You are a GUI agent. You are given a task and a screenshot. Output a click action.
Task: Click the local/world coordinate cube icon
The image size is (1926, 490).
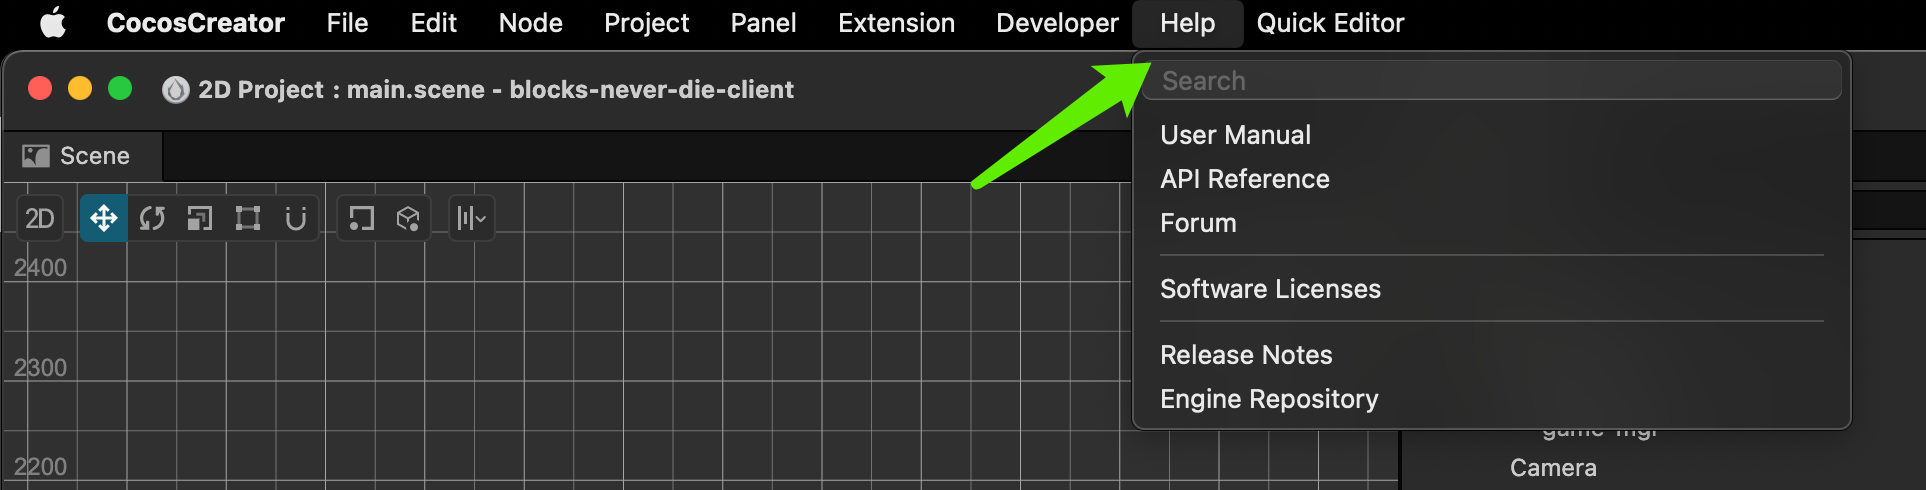[x=407, y=218]
